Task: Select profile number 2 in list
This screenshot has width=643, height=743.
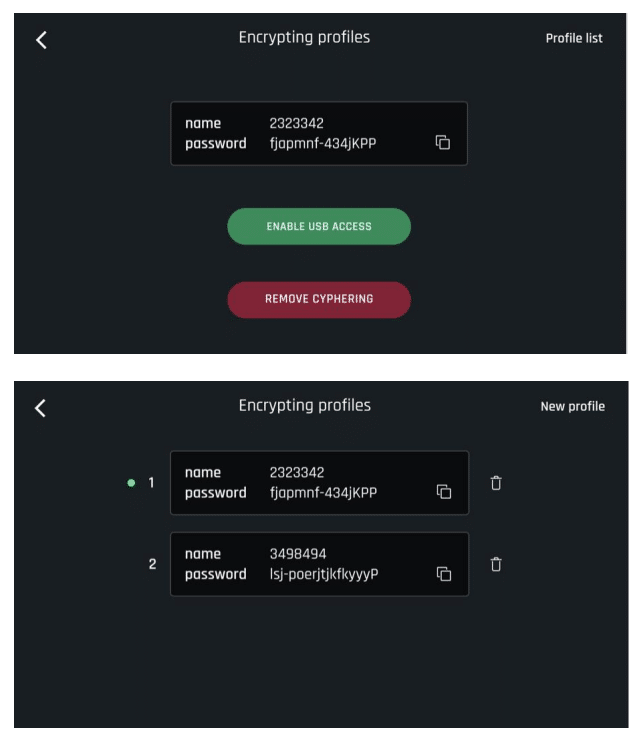Action: tap(152, 564)
